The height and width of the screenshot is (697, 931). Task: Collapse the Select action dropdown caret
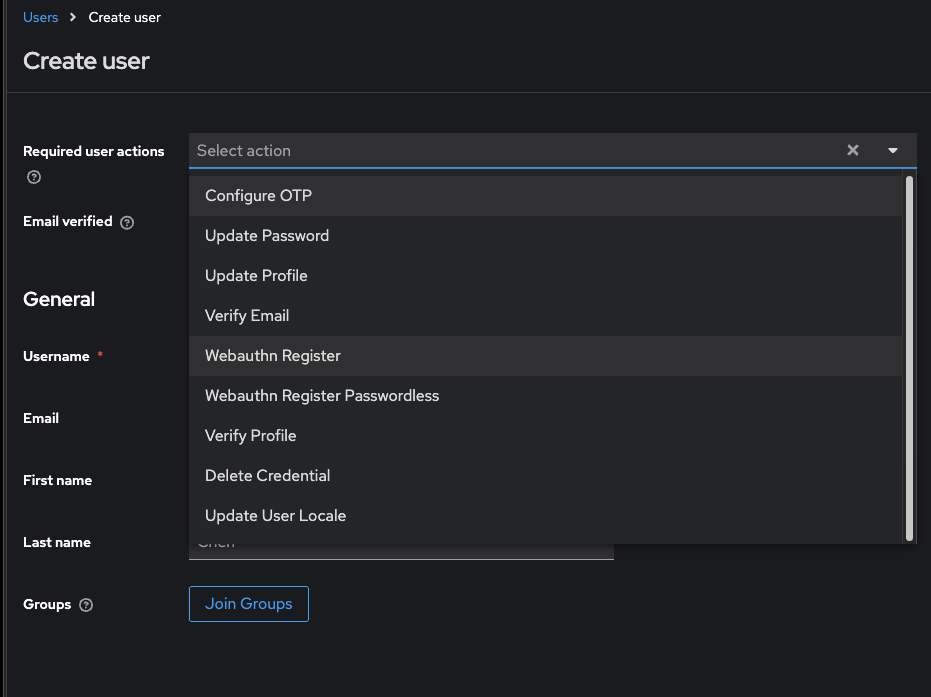tap(893, 150)
